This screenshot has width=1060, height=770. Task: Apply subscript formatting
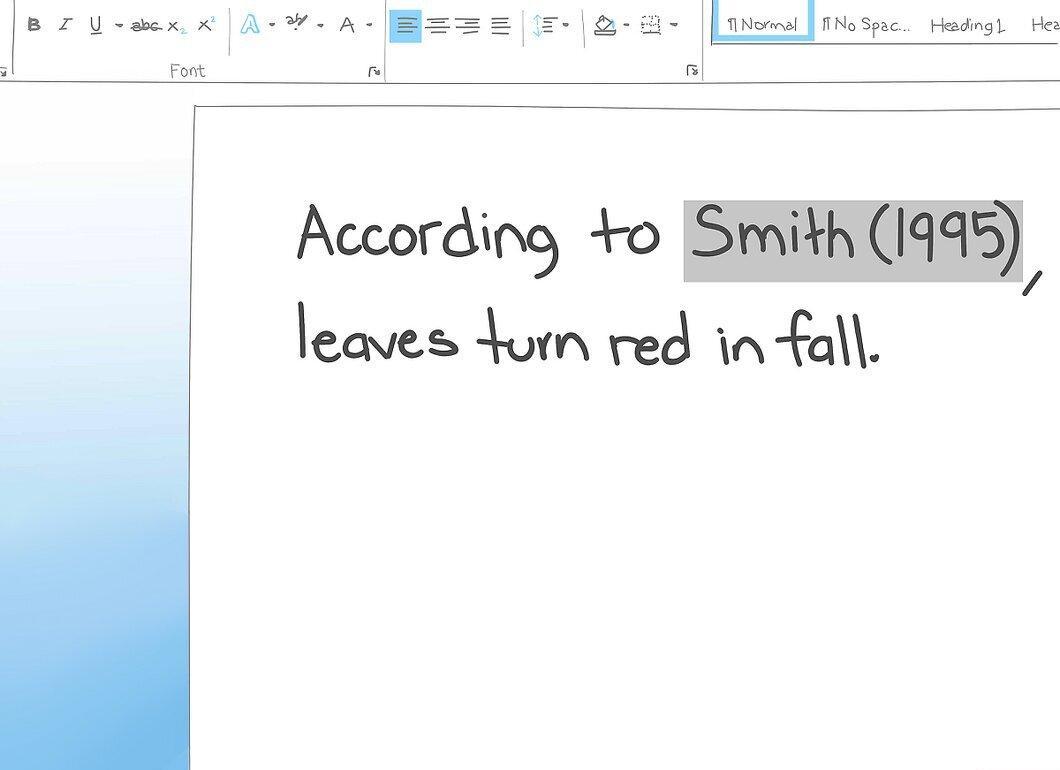coord(176,26)
